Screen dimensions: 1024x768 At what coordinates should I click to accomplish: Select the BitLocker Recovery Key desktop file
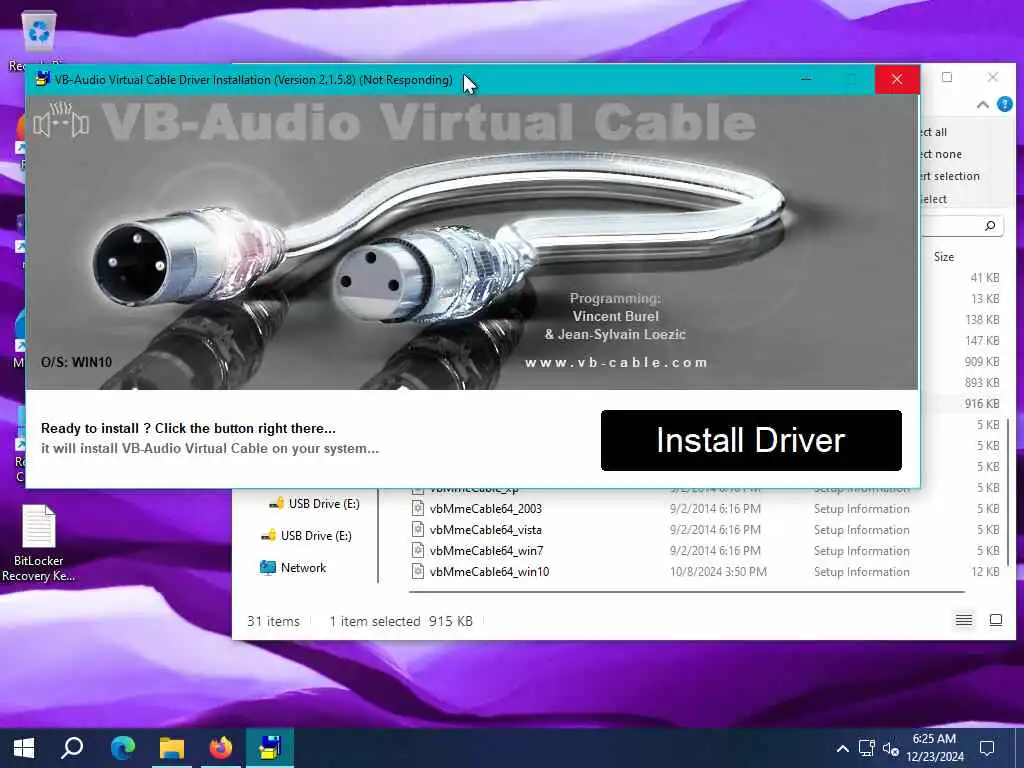(x=38, y=543)
